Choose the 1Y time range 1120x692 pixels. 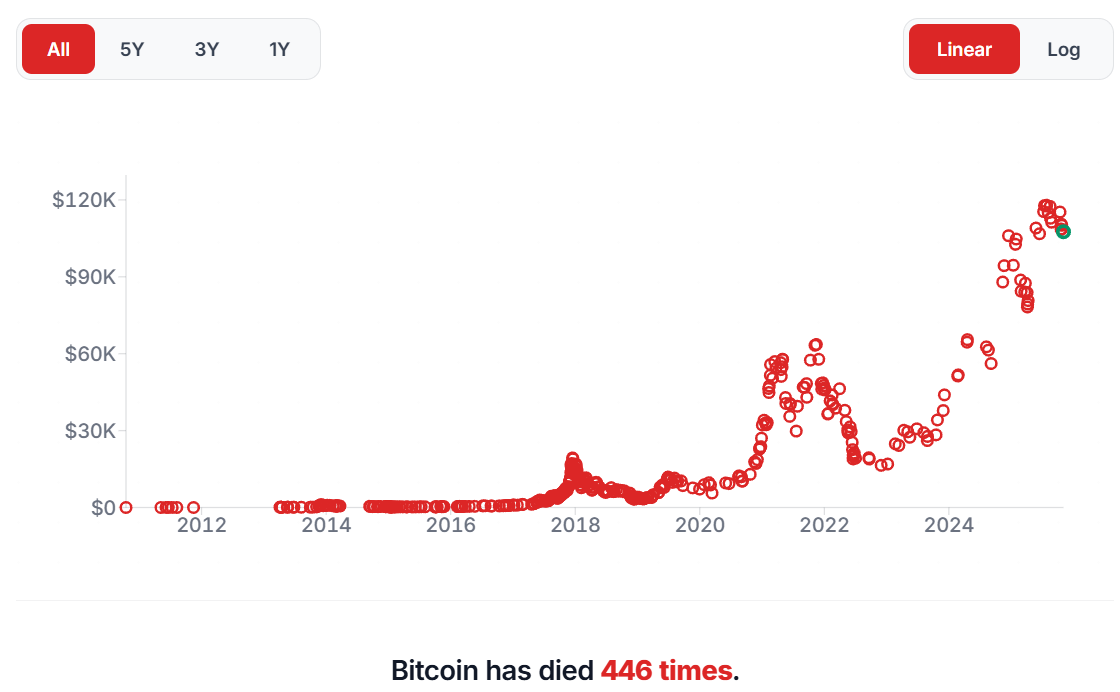[280, 49]
